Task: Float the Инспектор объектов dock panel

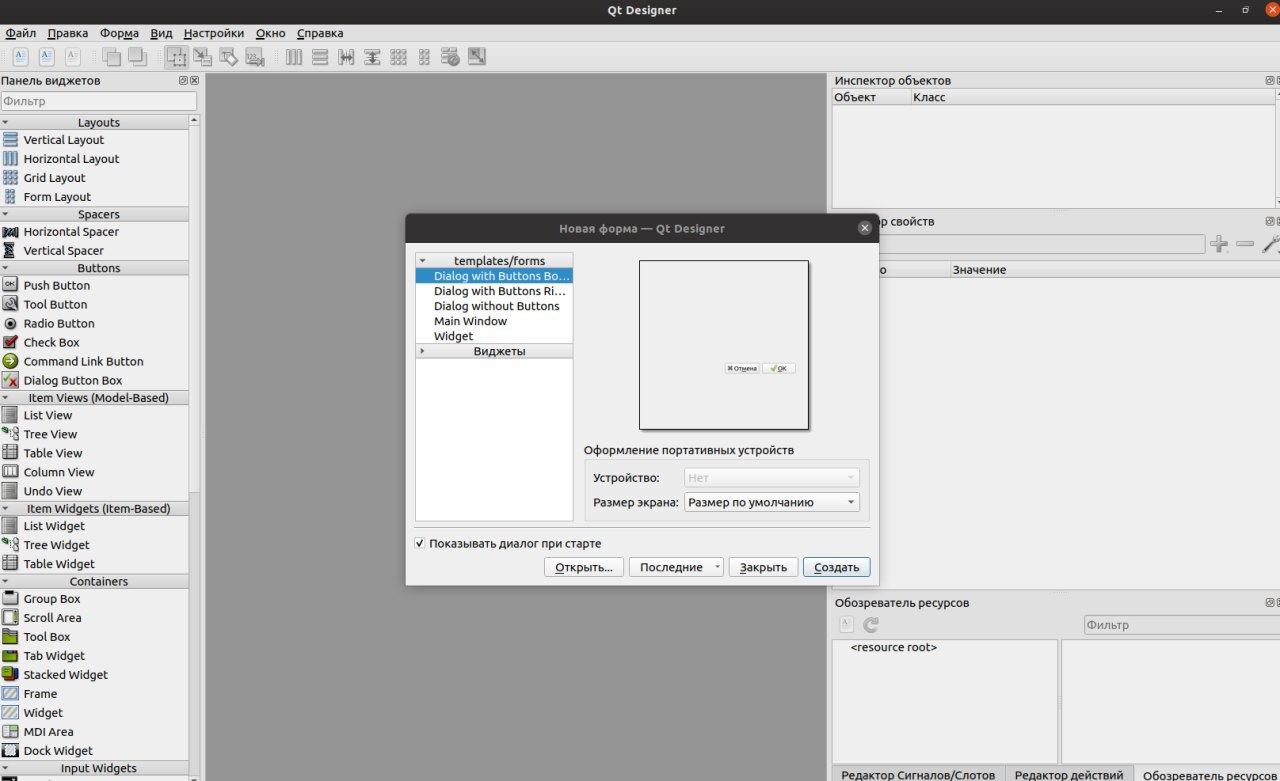Action: pos(1270,80)
